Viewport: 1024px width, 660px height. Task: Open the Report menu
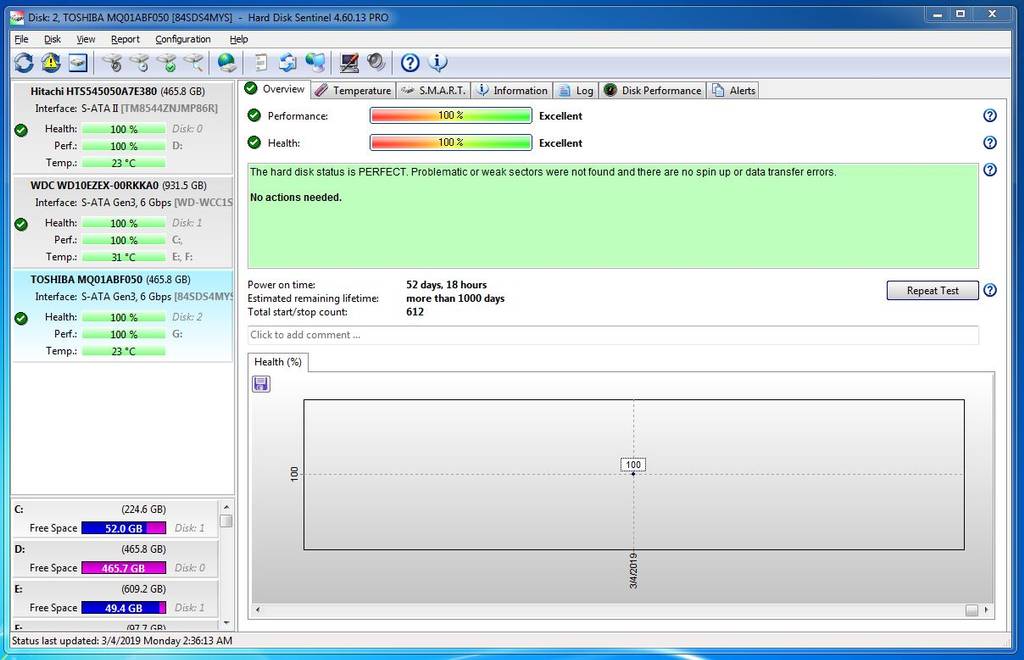125,39
